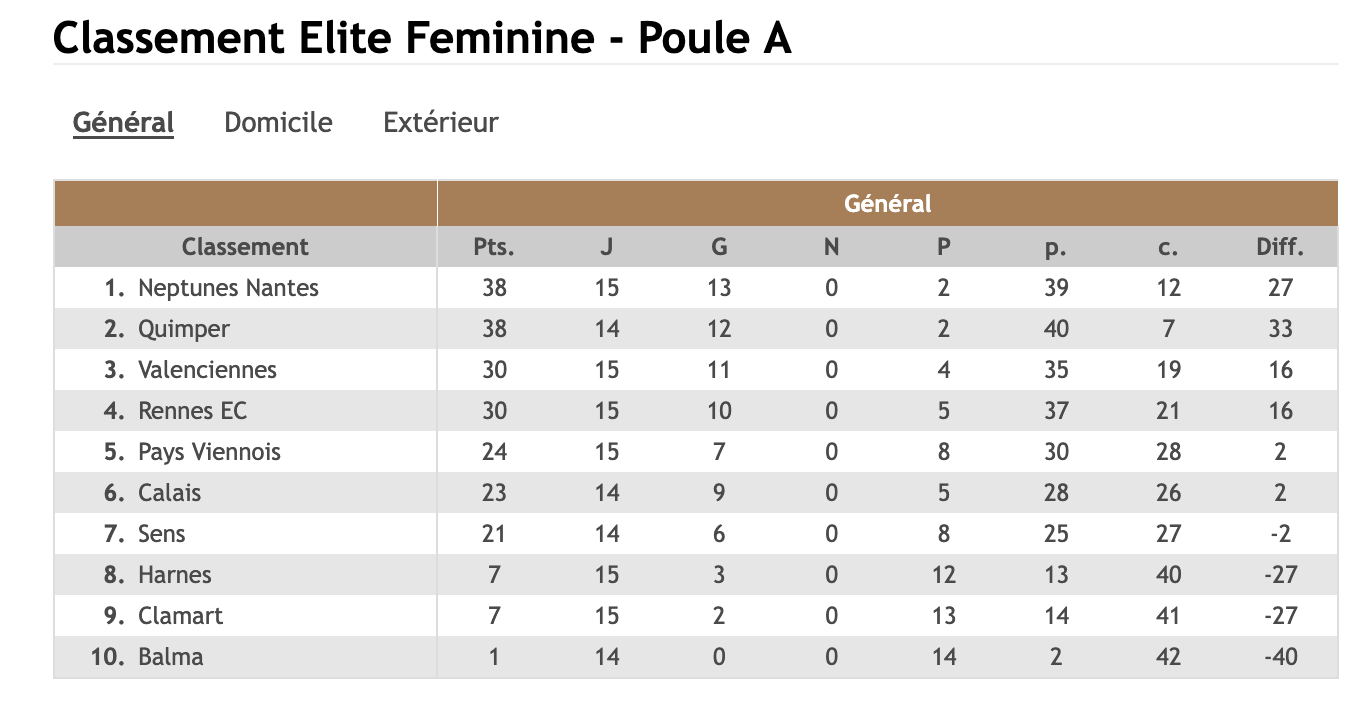Image resolution: width=1354 pixels, height=704 pixels.
Task: Click the Rennes EC team row
Action: (192, 411)
